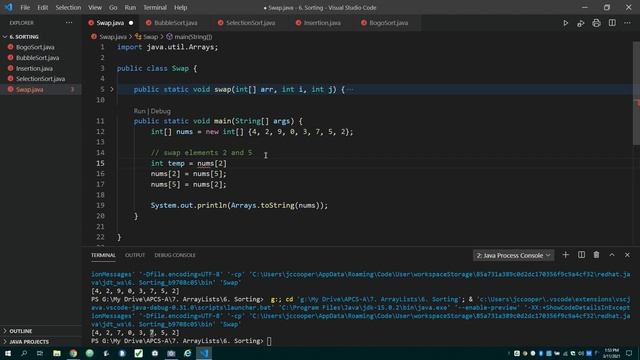Open the View menu
The image size is (640, 360).
(95, 7)
